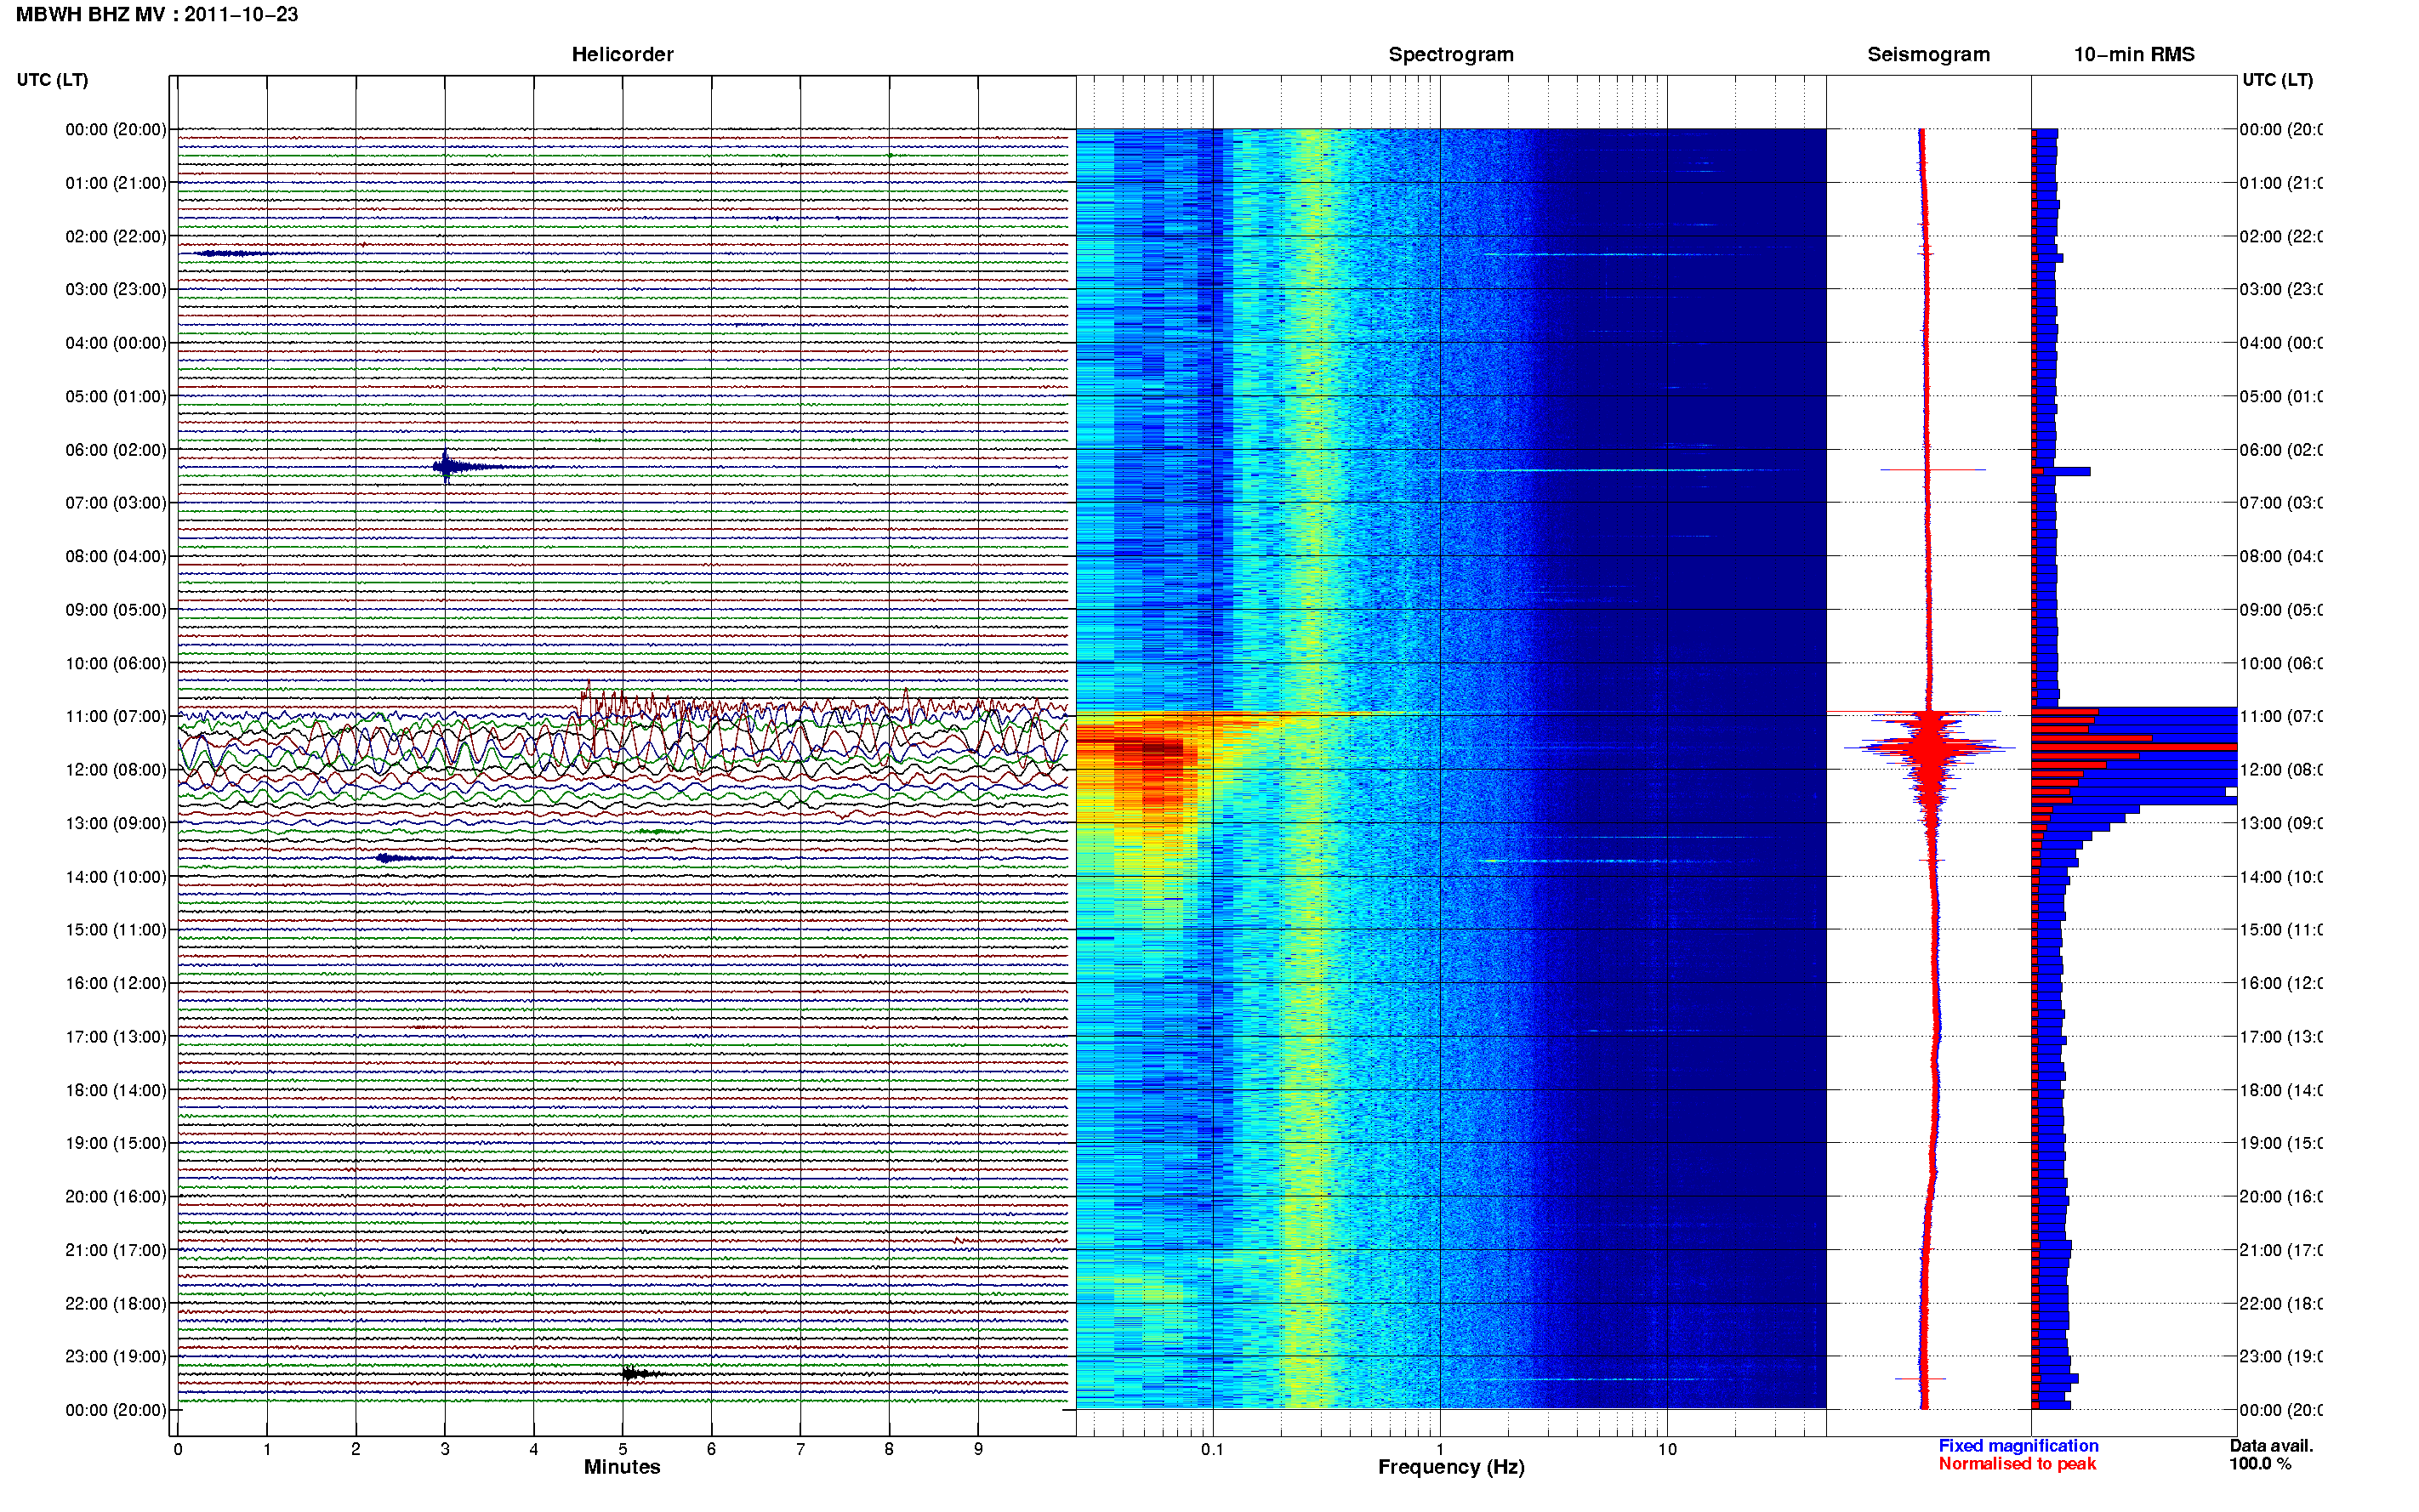The width and height of the screenshot is (2419, 1512).
Task: Click the left '11:00 (07:00)' time label
Action: pos(116,716)
